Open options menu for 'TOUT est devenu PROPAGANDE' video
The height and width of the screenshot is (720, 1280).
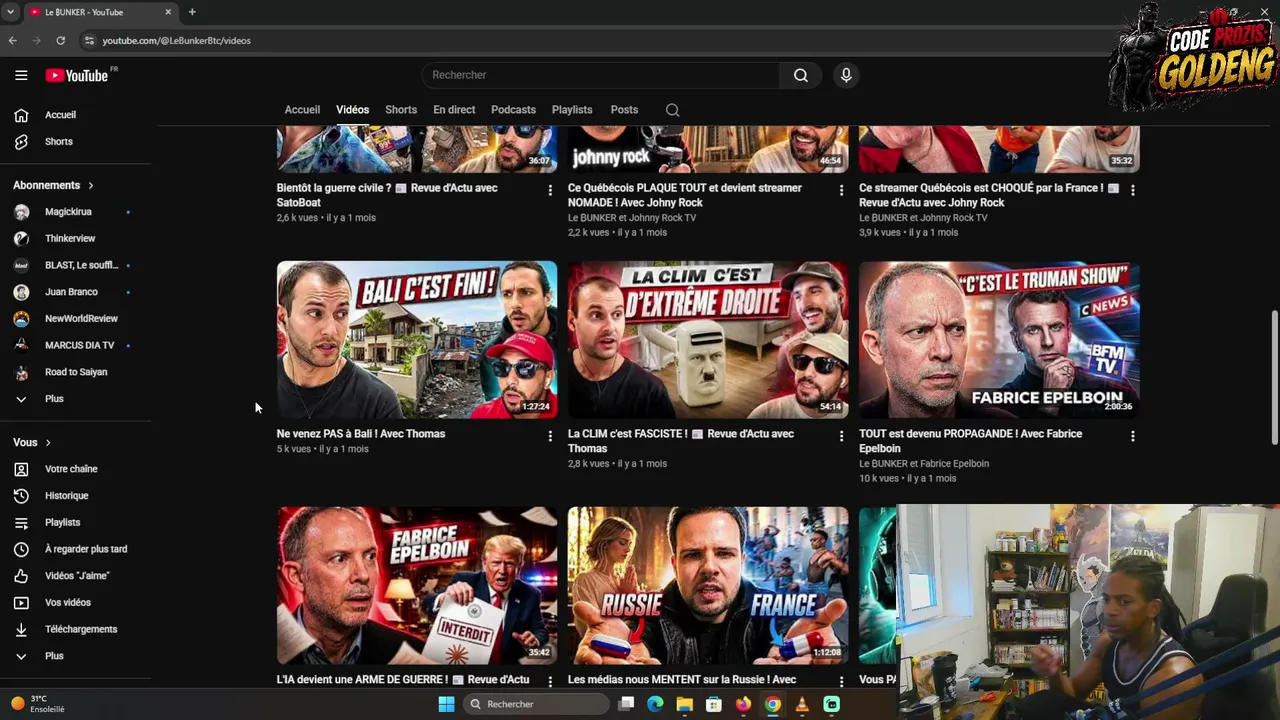point(1132,436)
